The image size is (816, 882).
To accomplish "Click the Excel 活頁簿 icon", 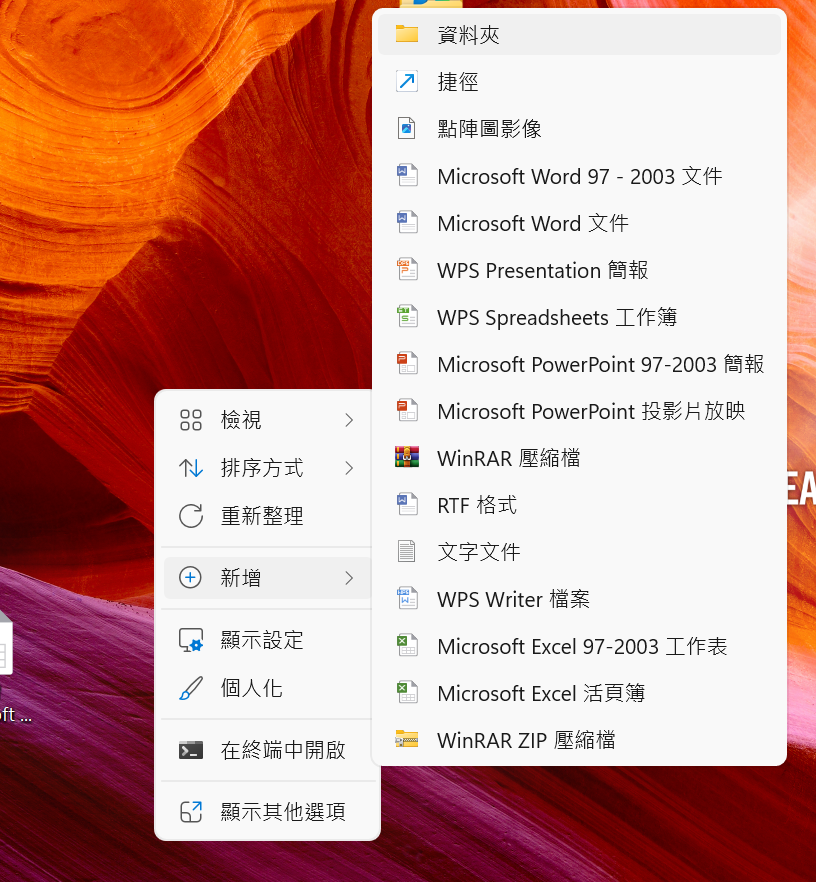I will [407, 692].
